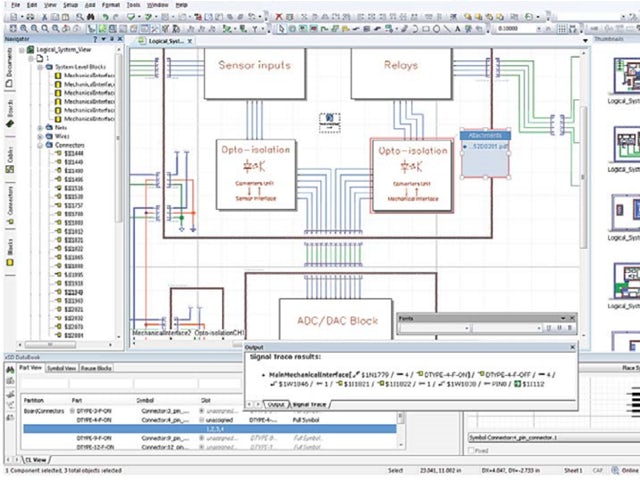Screen dimensions: 640x480
Task: Collapse the System Level Blocks folder
Action: 40,67
